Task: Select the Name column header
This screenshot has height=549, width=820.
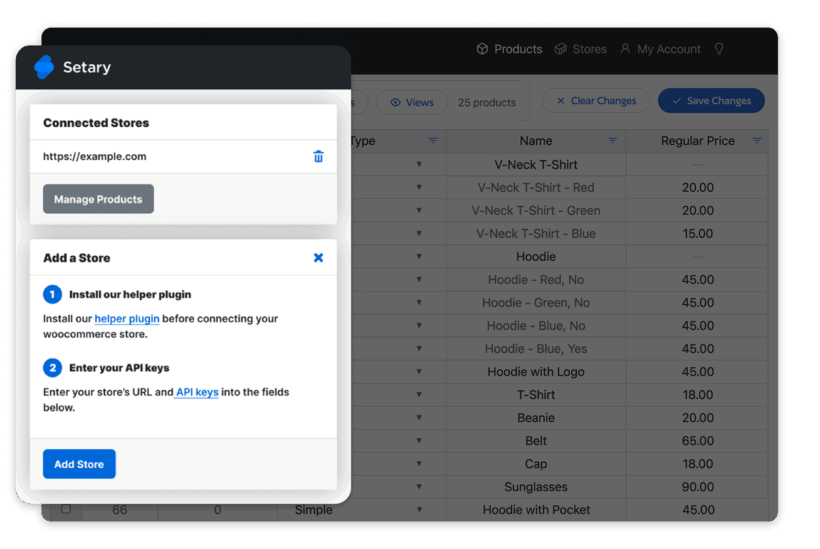Action: pos(536,141)
